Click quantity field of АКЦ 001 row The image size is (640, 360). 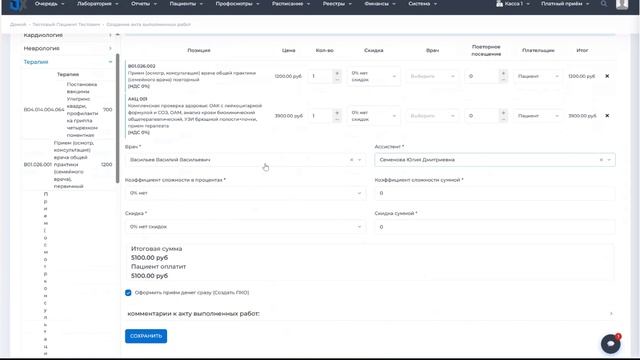(x=321, y=116)
